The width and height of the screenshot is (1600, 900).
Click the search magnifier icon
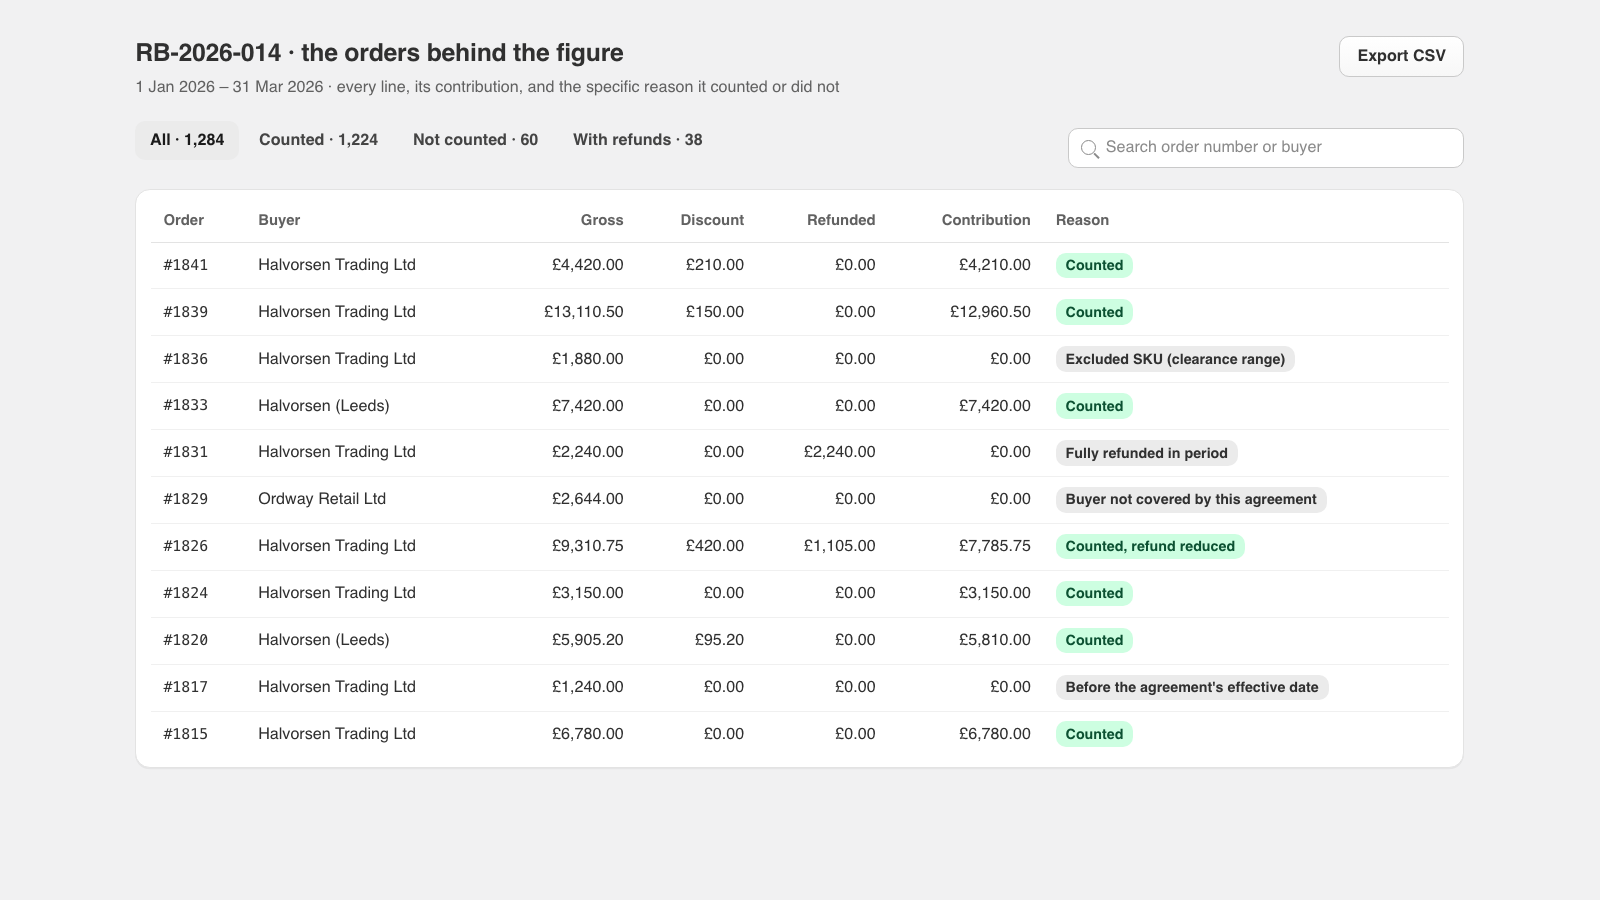point(1090,148)
